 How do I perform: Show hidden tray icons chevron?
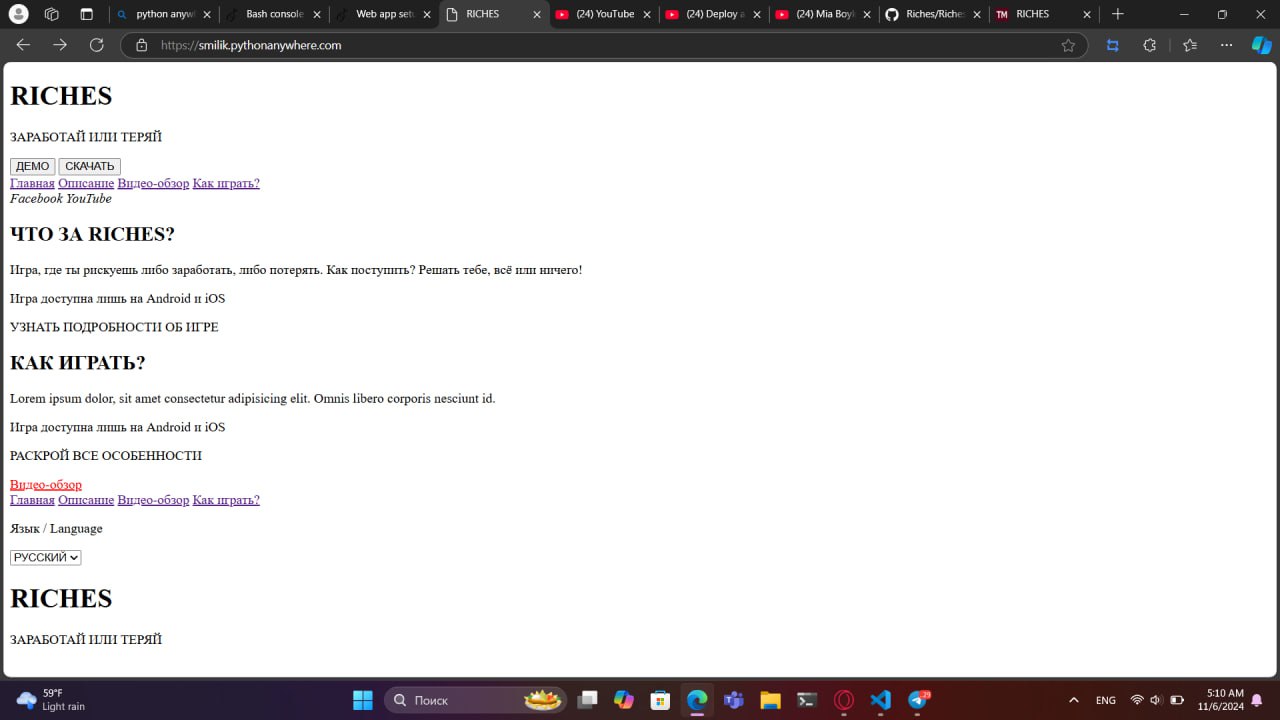pyautogui.click(x=1074, y=700)
